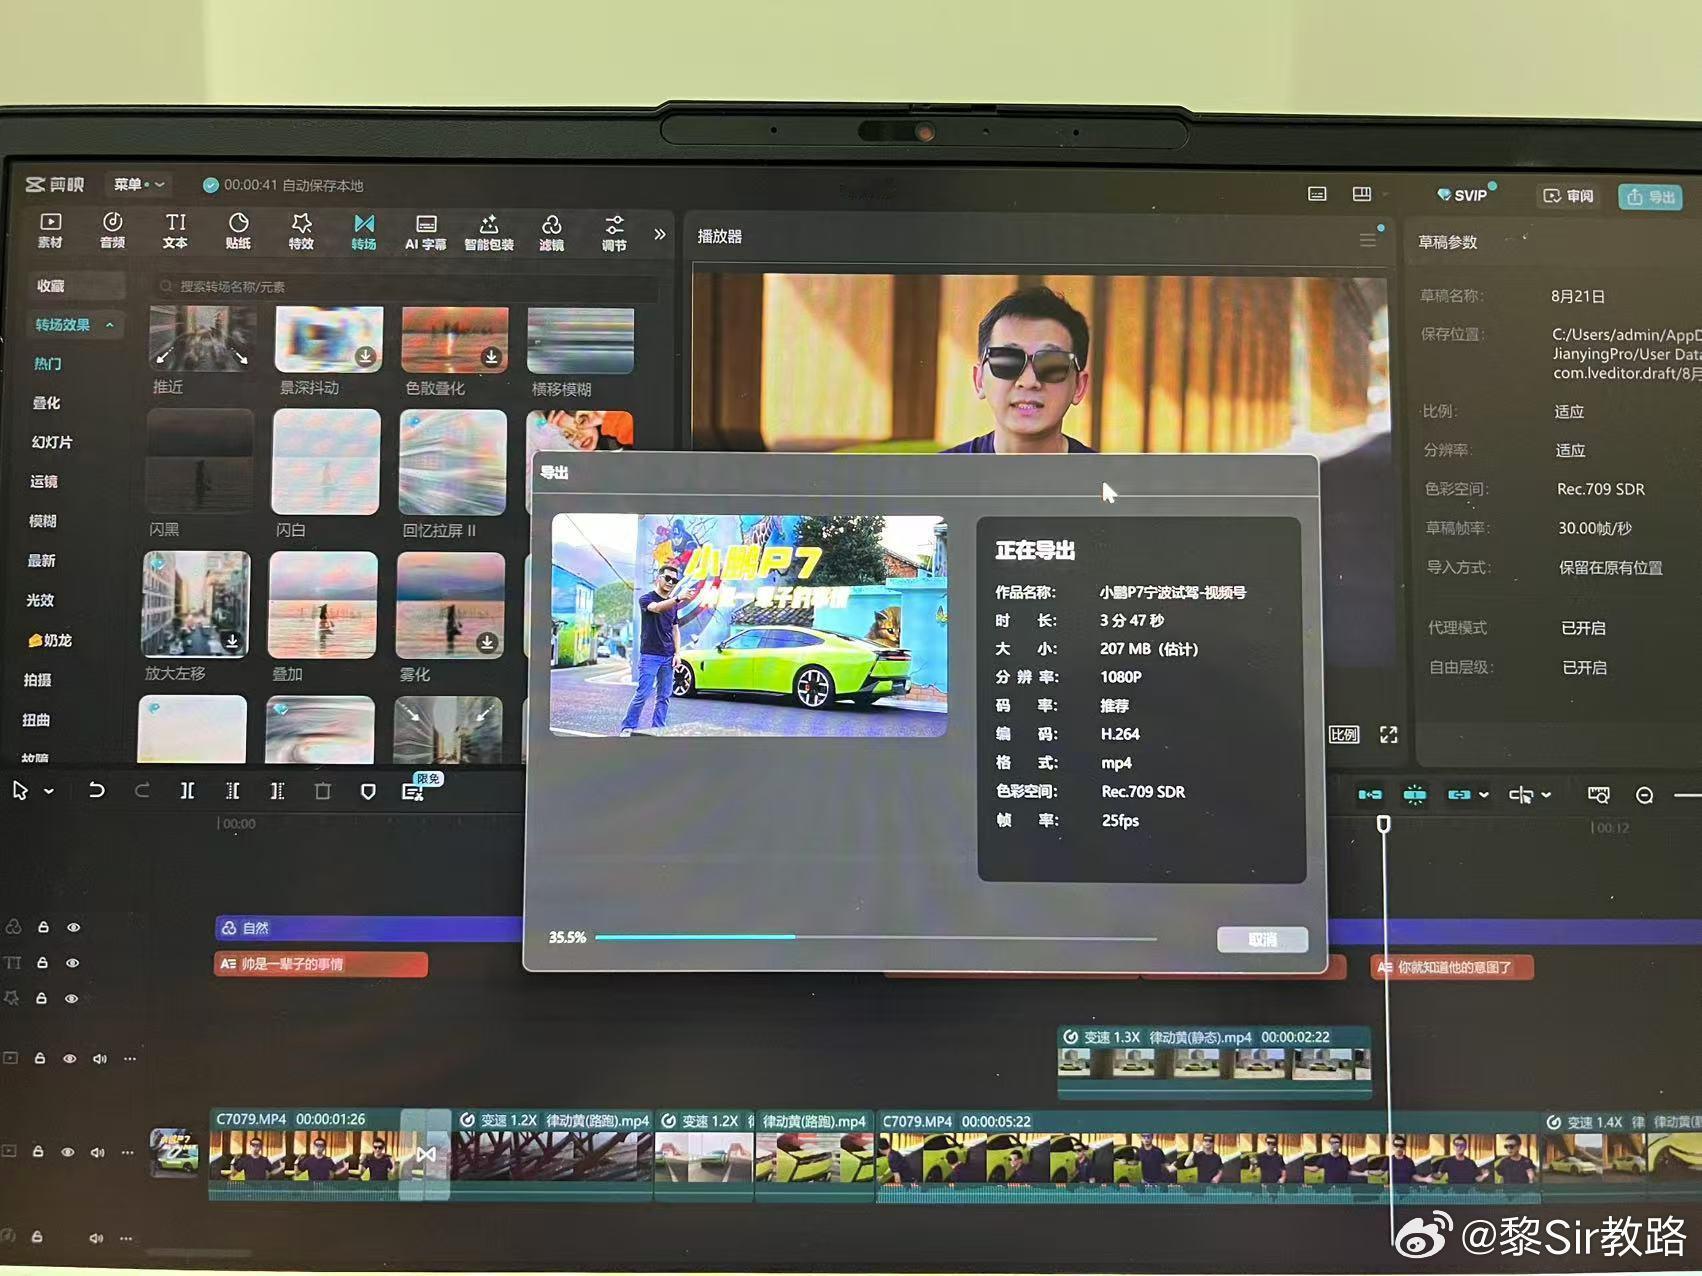Viewport: 1702px width, 1276px height.
Task: Click the timeline fit view icon
Action: 1598,795
